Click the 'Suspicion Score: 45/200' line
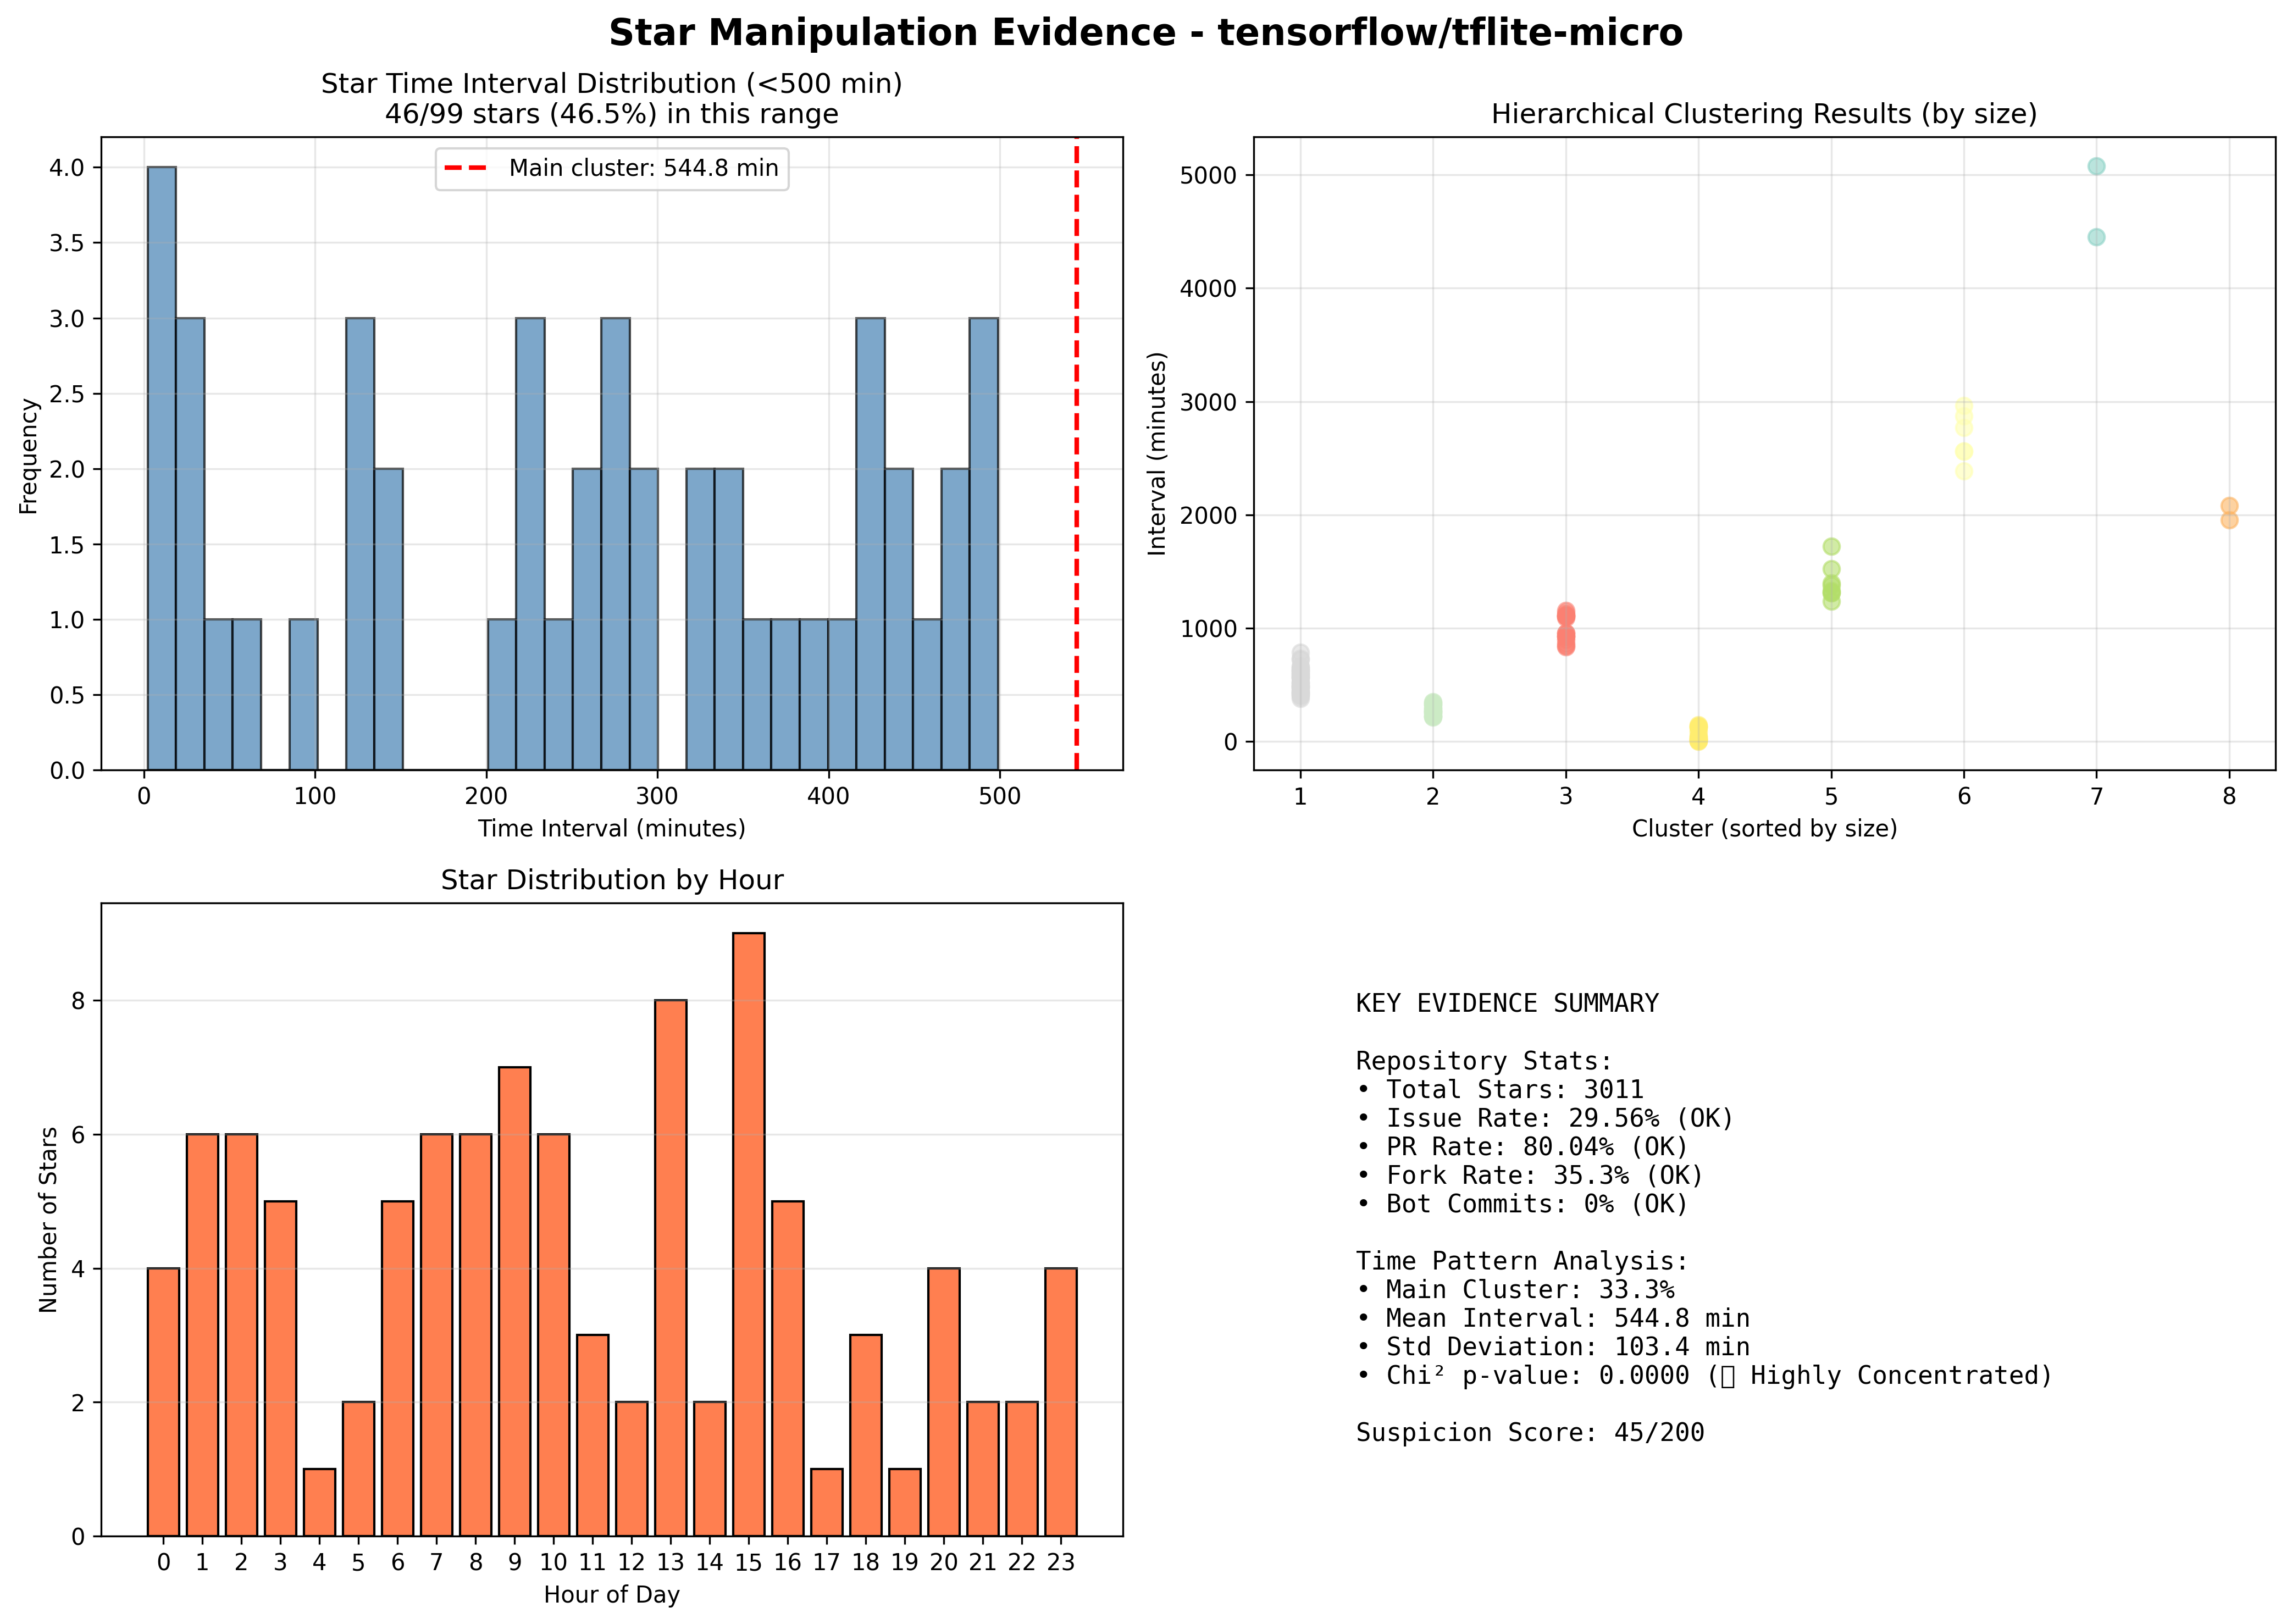 pyautogui.click(x=1530, y=1433)
